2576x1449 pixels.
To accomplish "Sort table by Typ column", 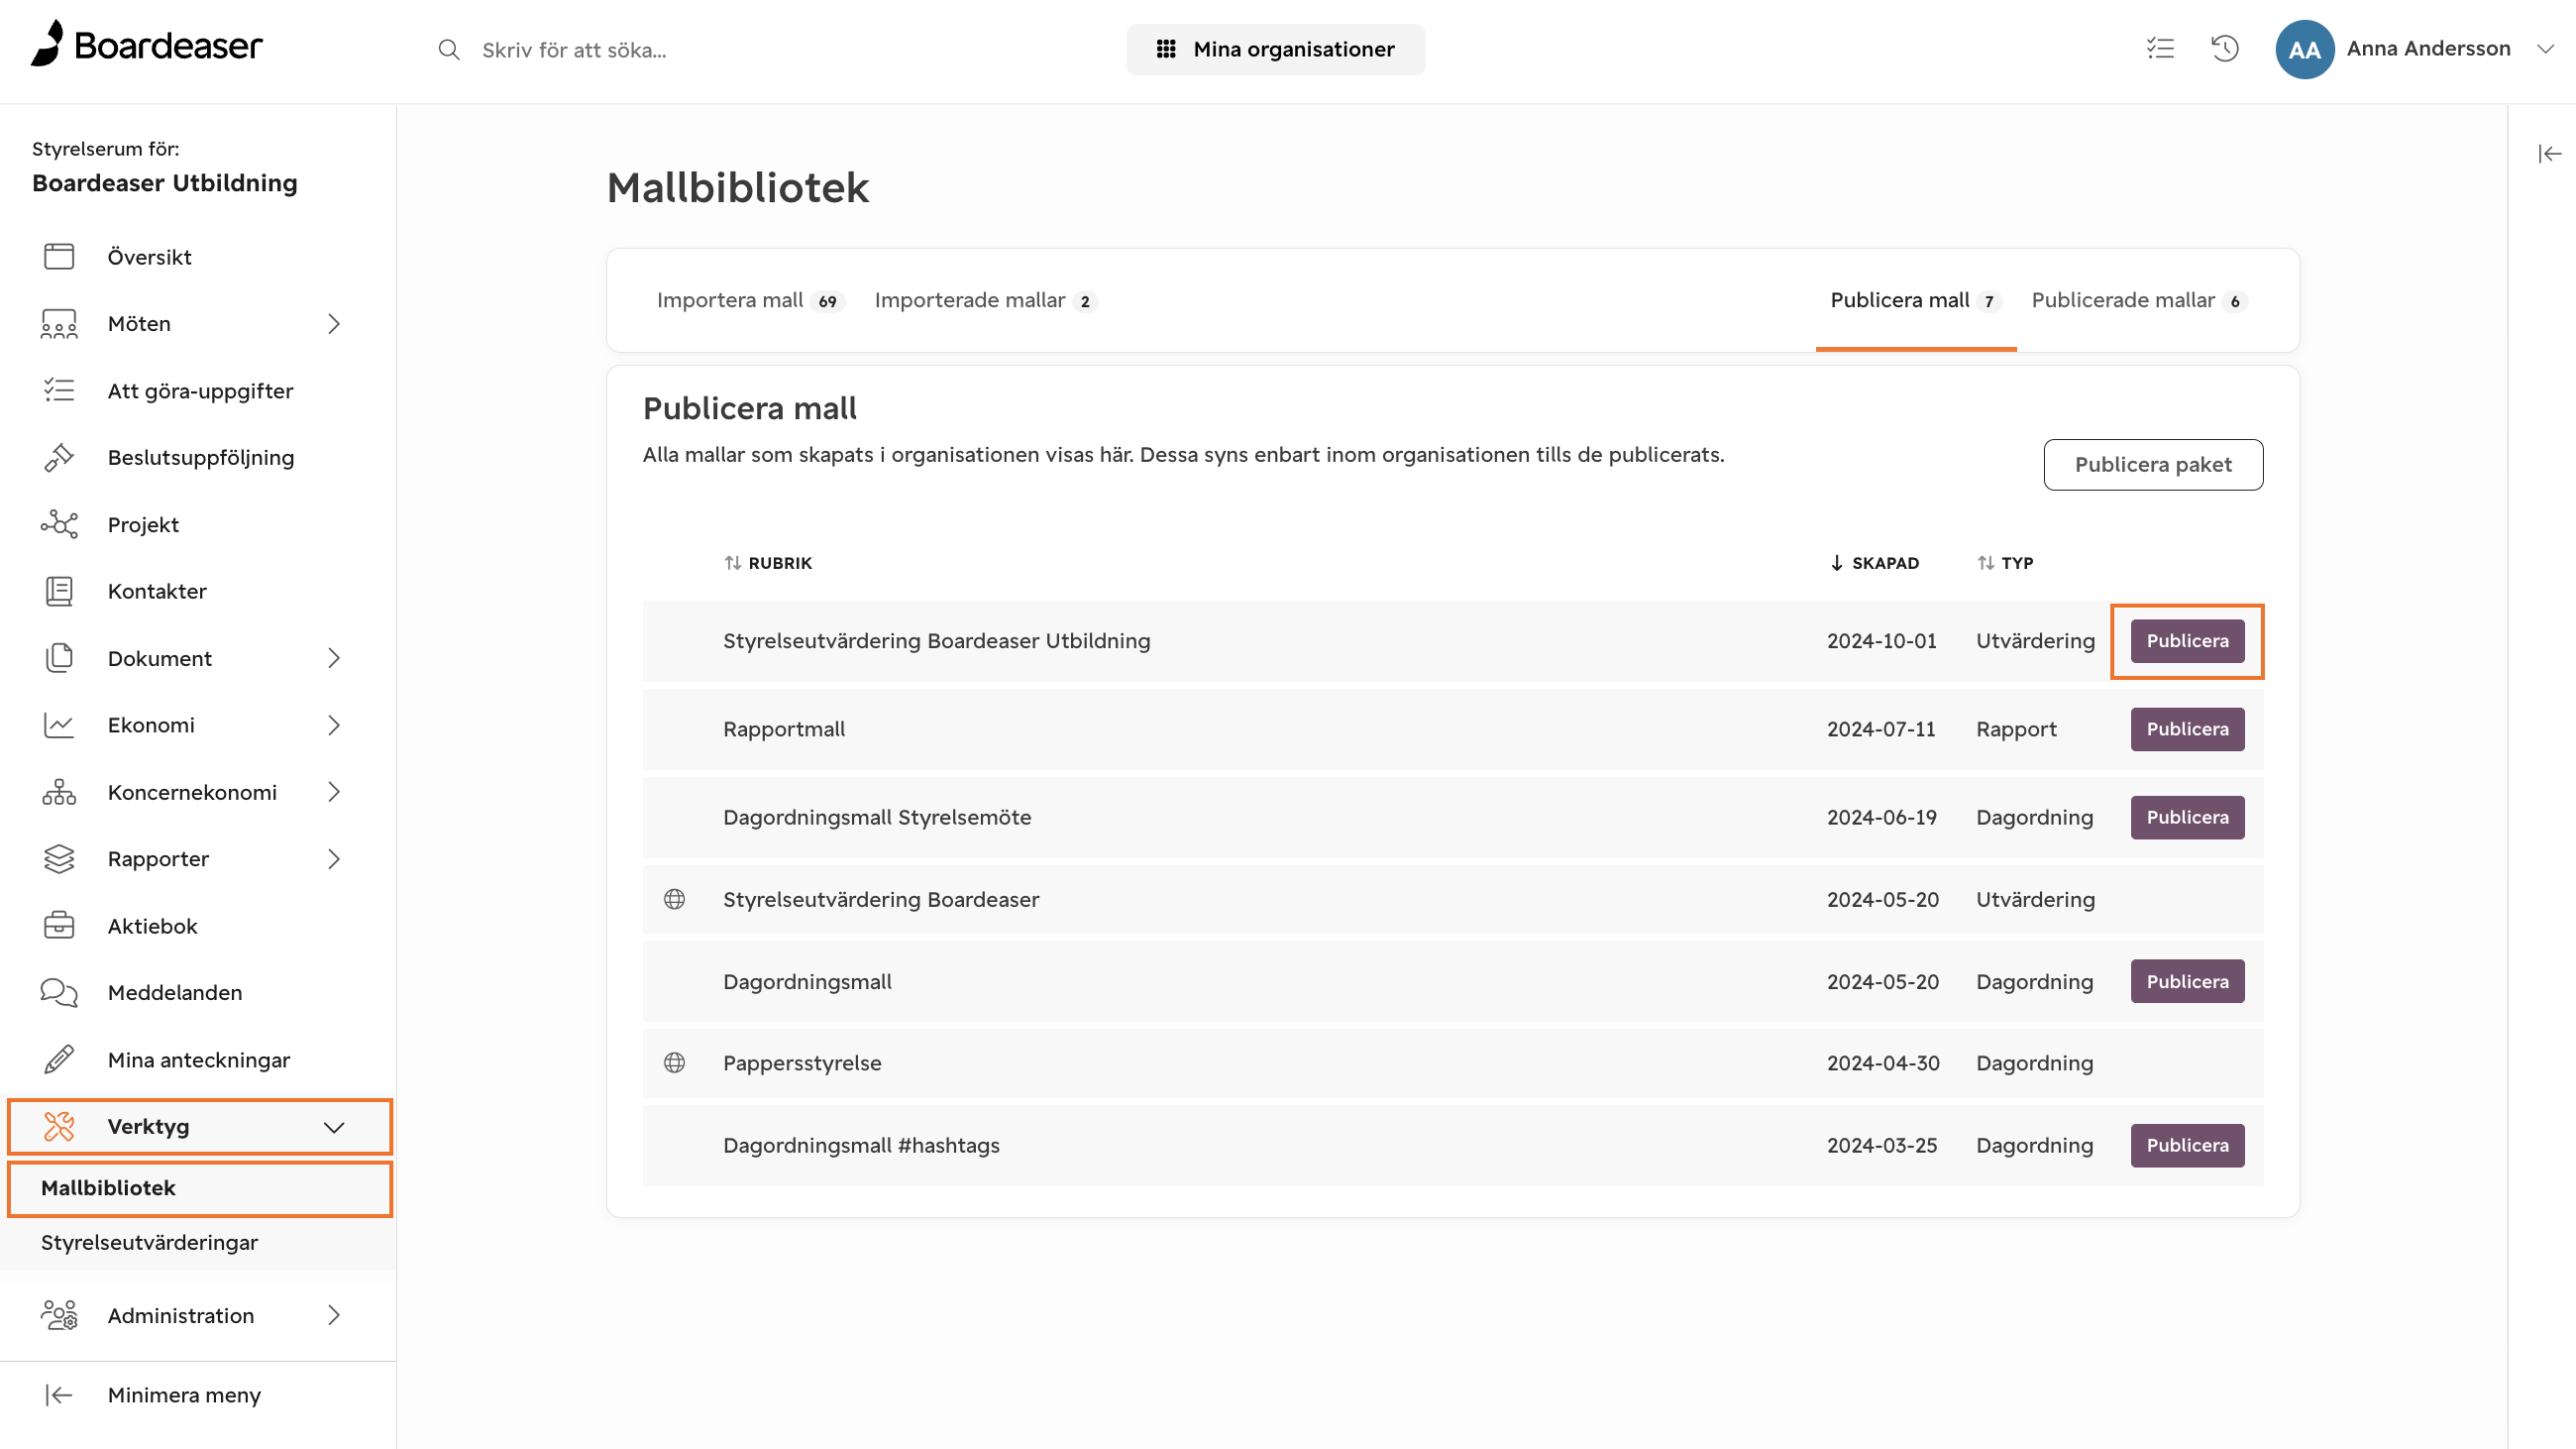I will 2004,562.
